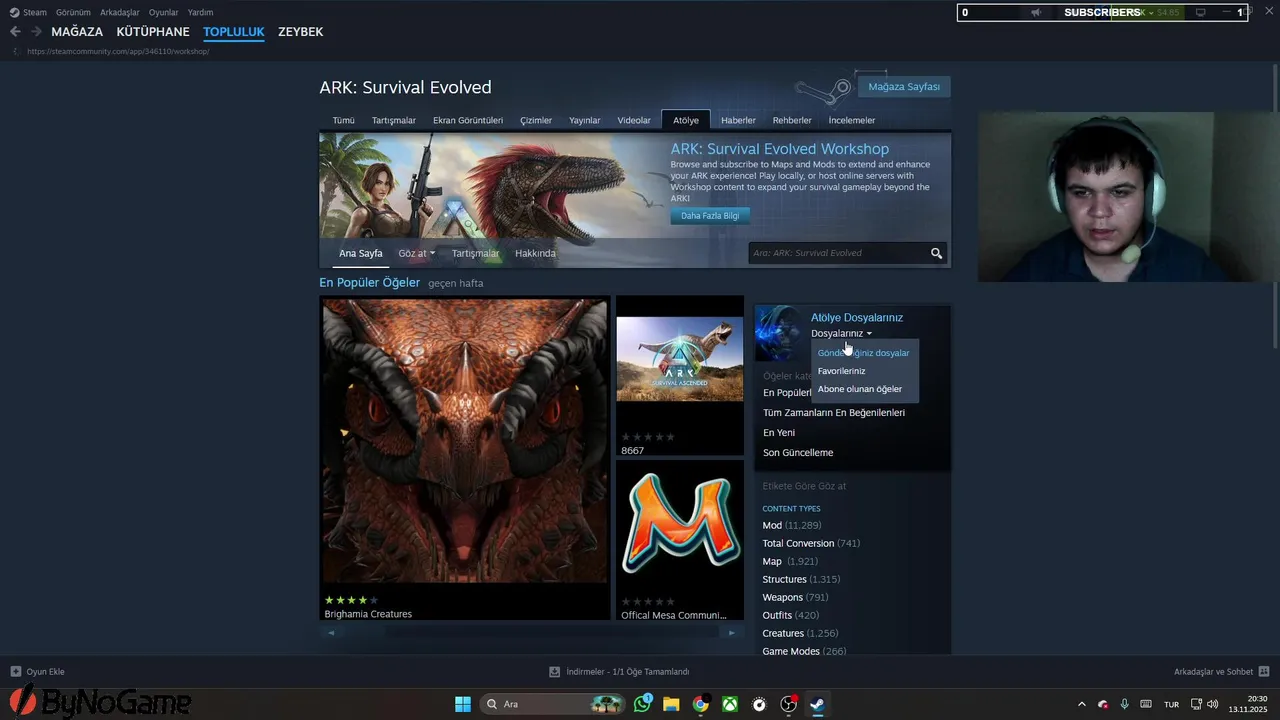Open Tüm Zamanların En Beğenilenleri link
Image resolution: width=1280 pixels, height=720 pixels.
834,413
